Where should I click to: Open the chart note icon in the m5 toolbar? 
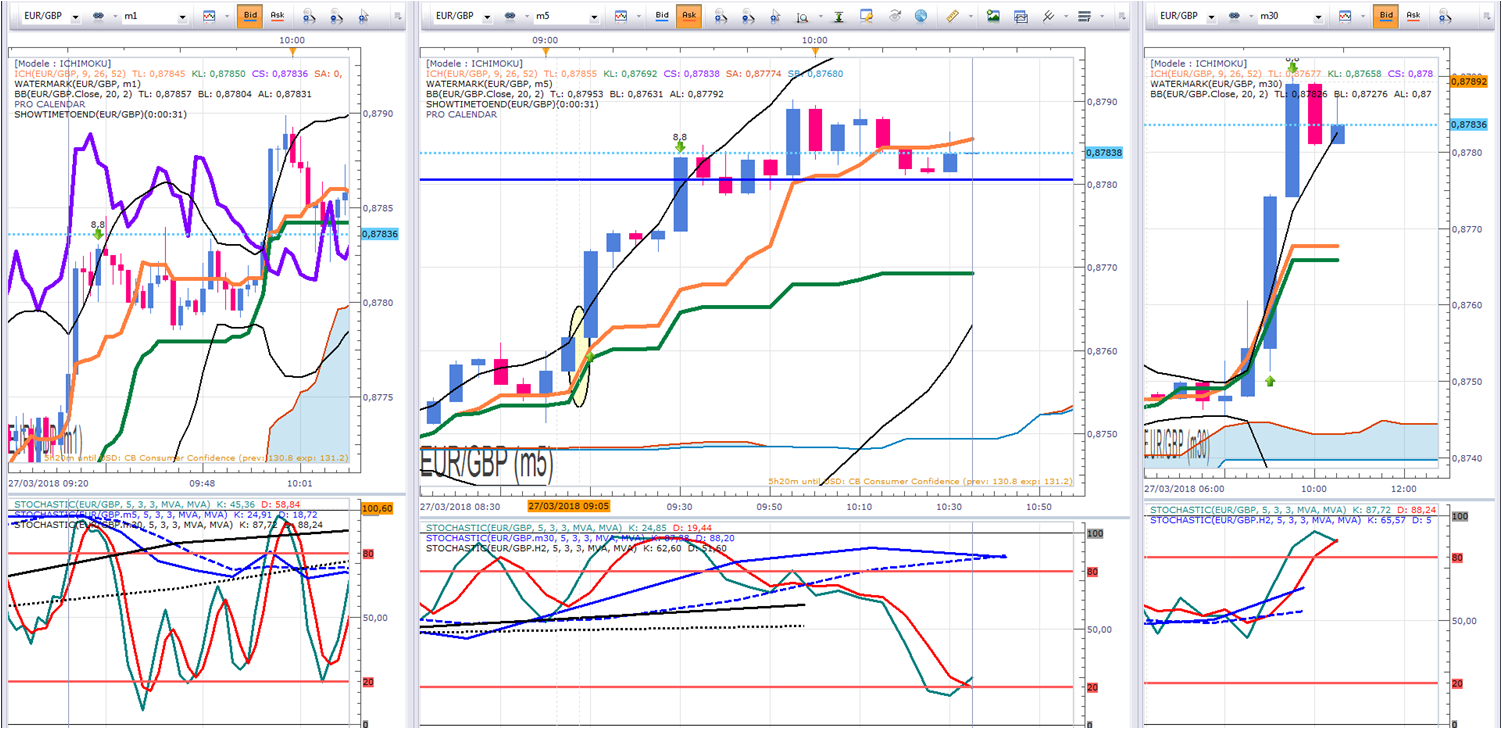(x=866, y=16)
